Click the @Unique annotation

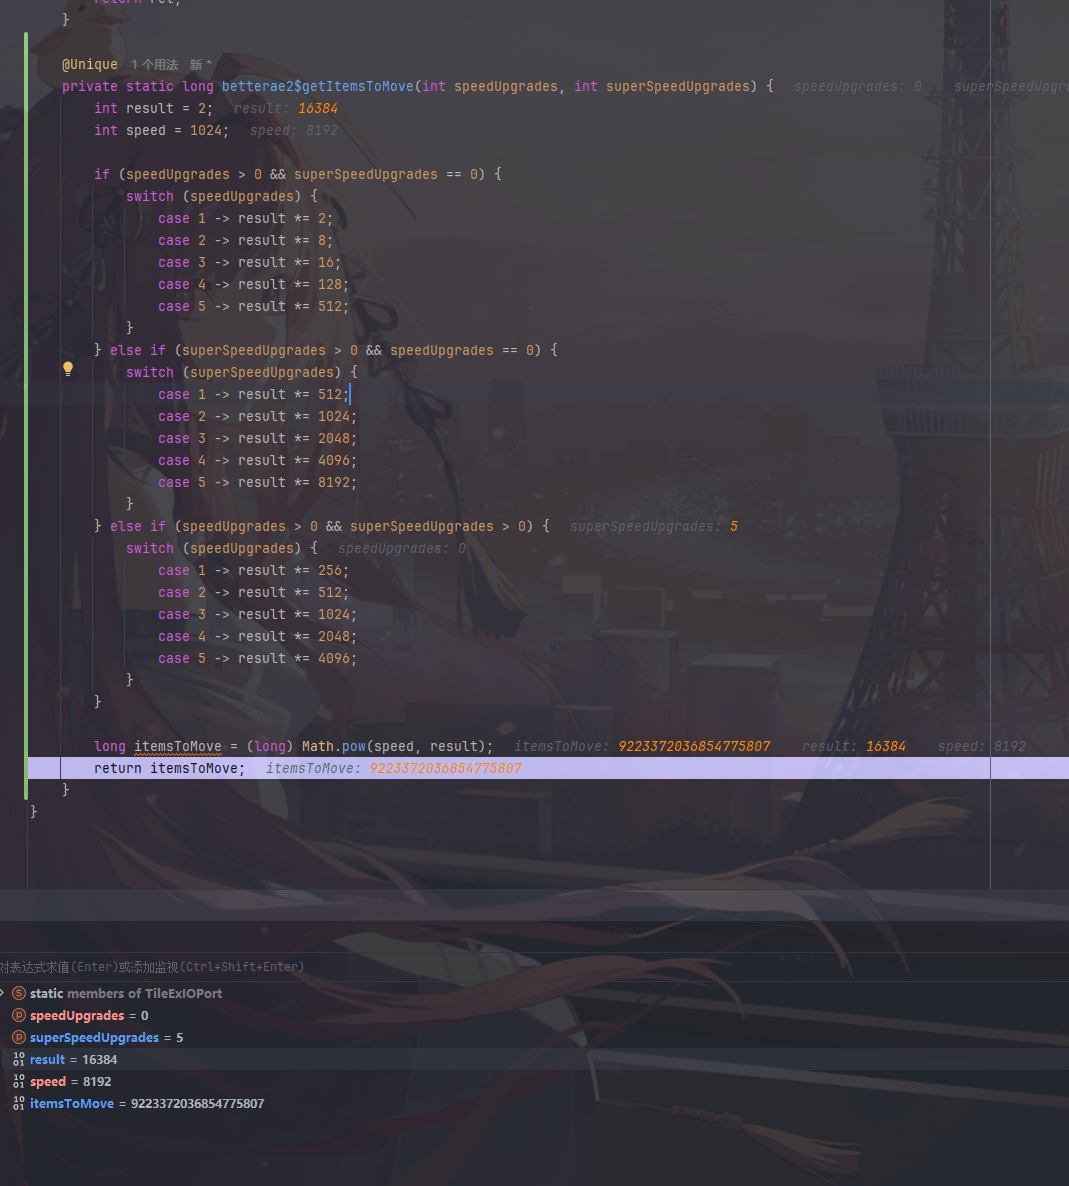pos(90,64)
